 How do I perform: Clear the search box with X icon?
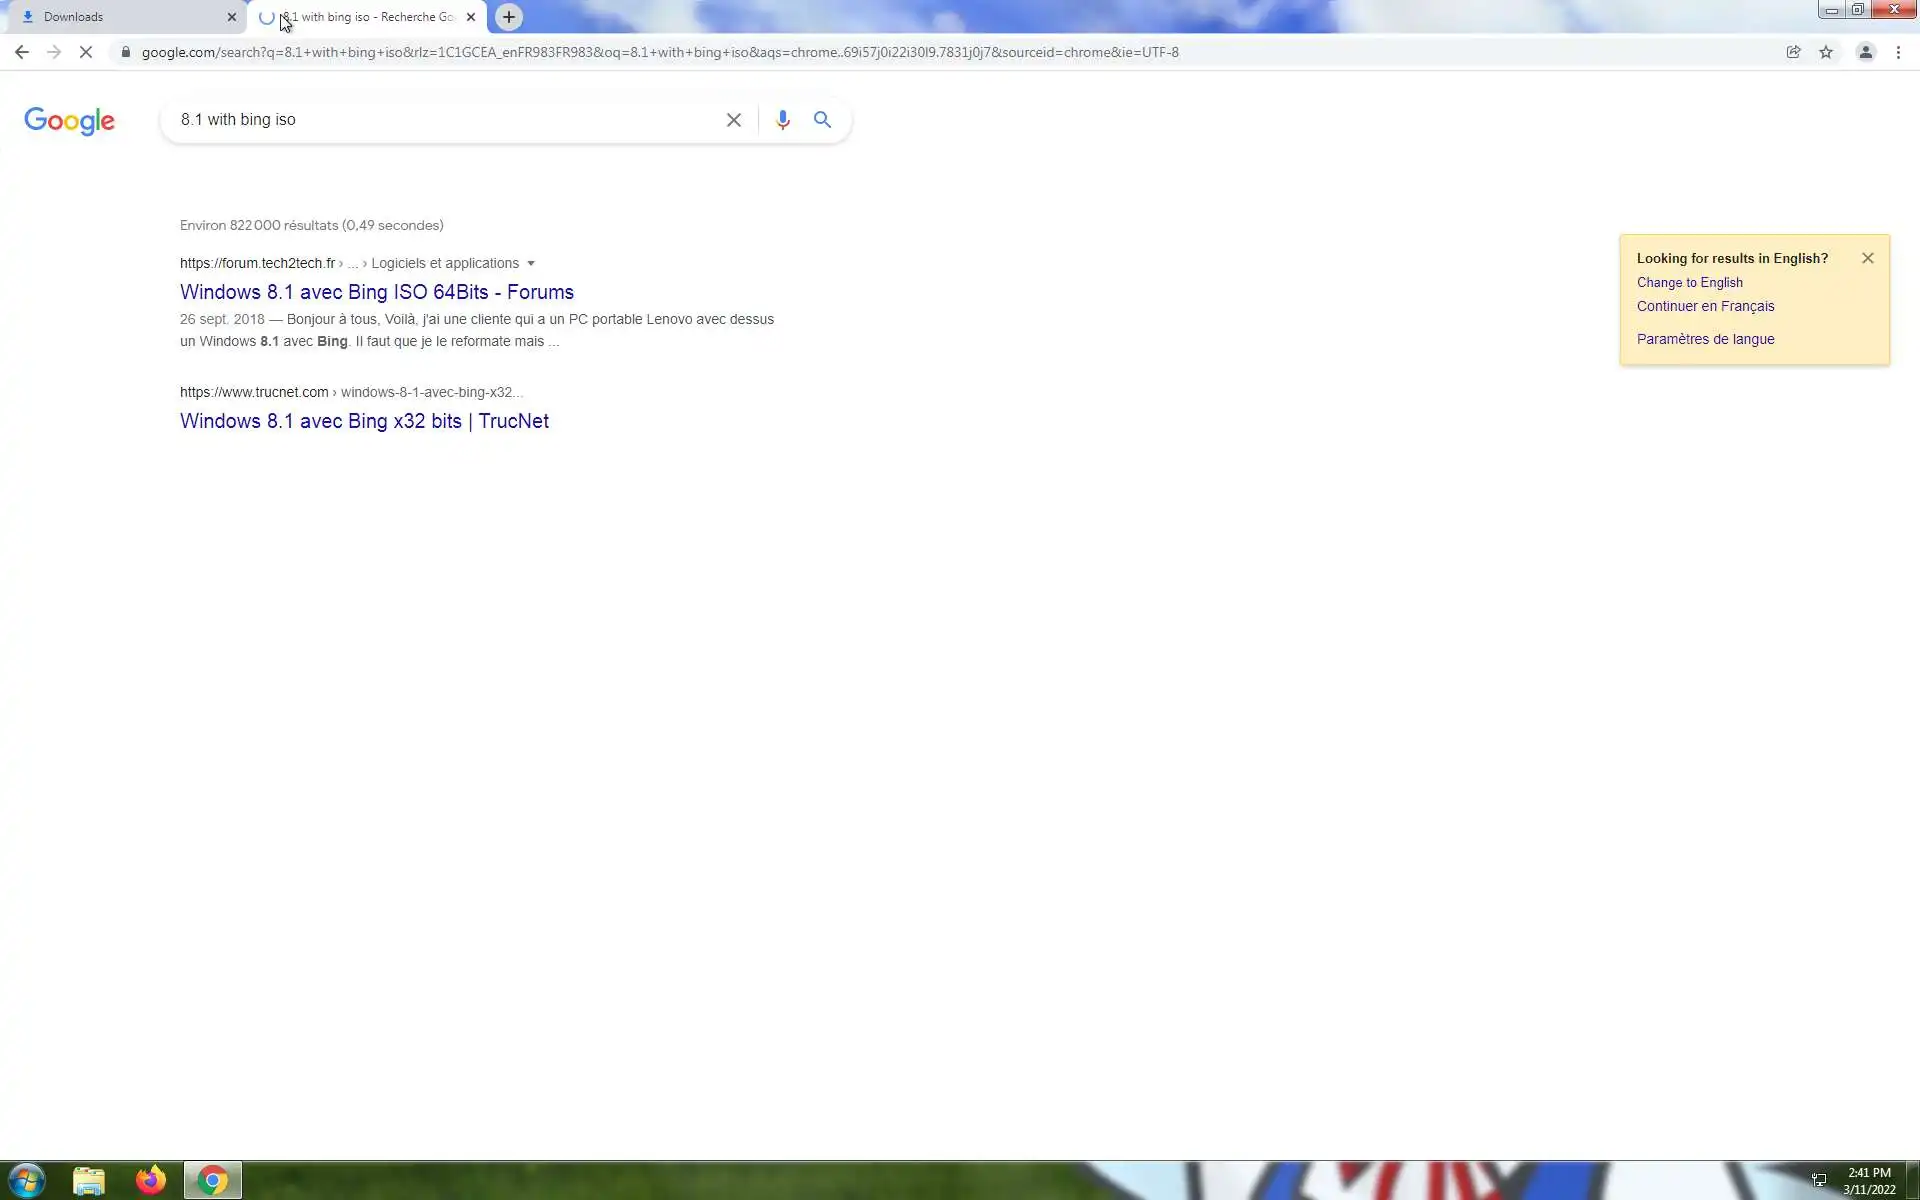point(733,120)
